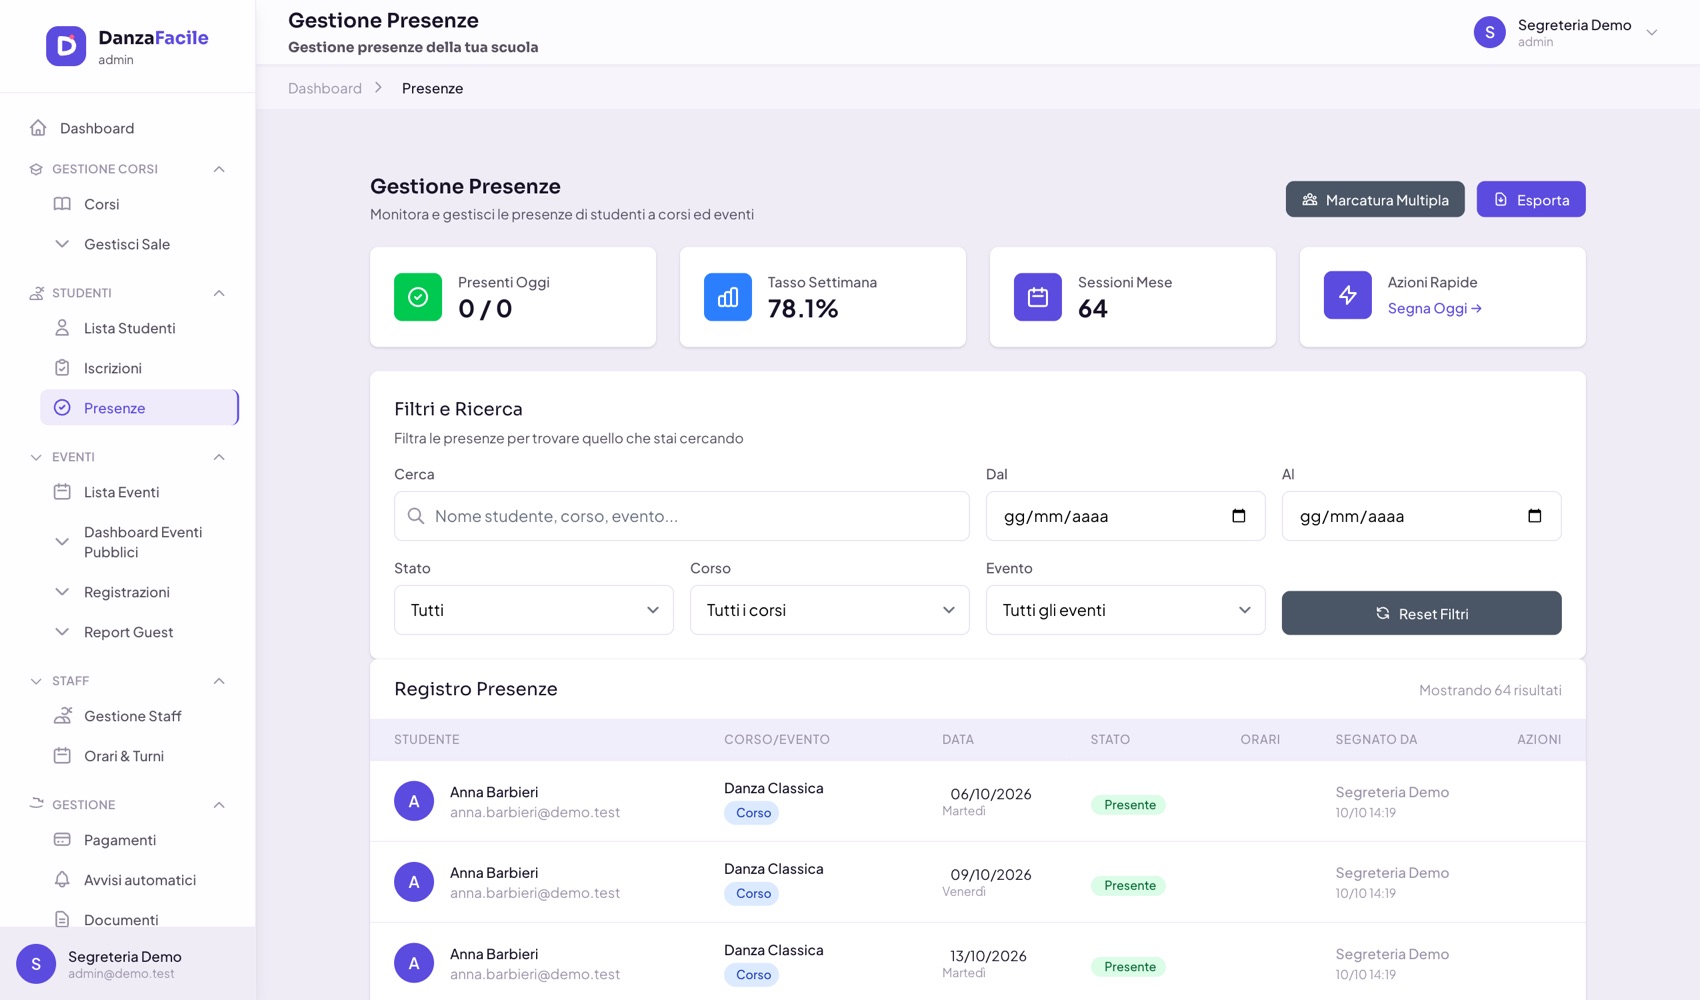The width and height of the screenshot is (1700, 1000).
Task: Click the Marcatura Multipla button
Action: (1375, 199)
